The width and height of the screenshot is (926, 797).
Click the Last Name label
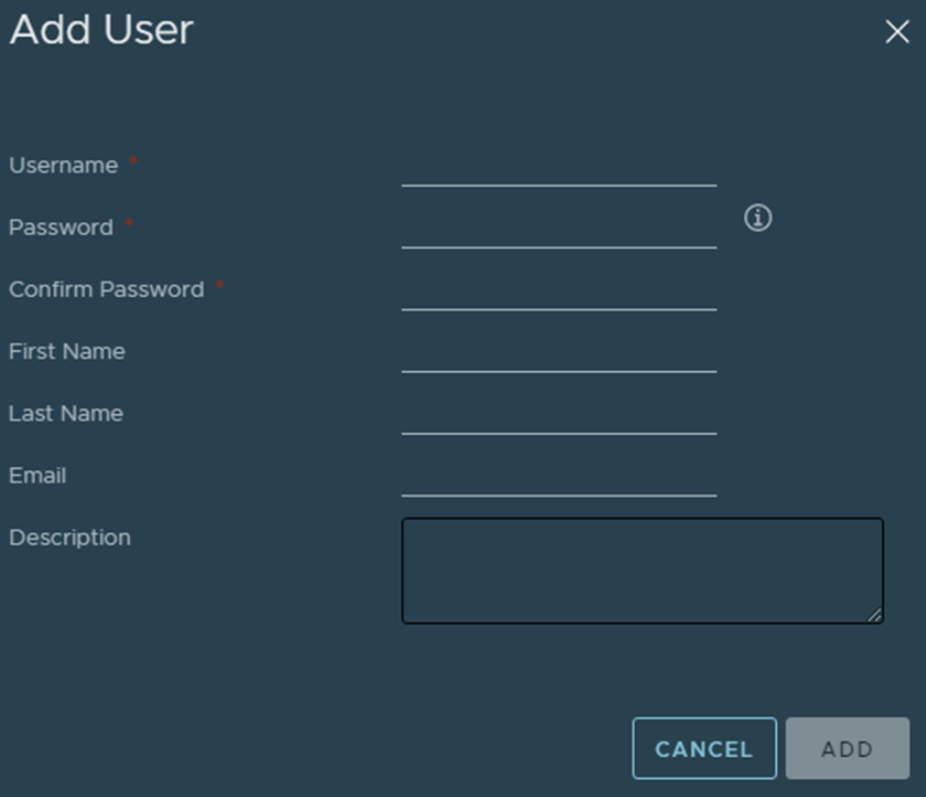click(x=66, y=414)
